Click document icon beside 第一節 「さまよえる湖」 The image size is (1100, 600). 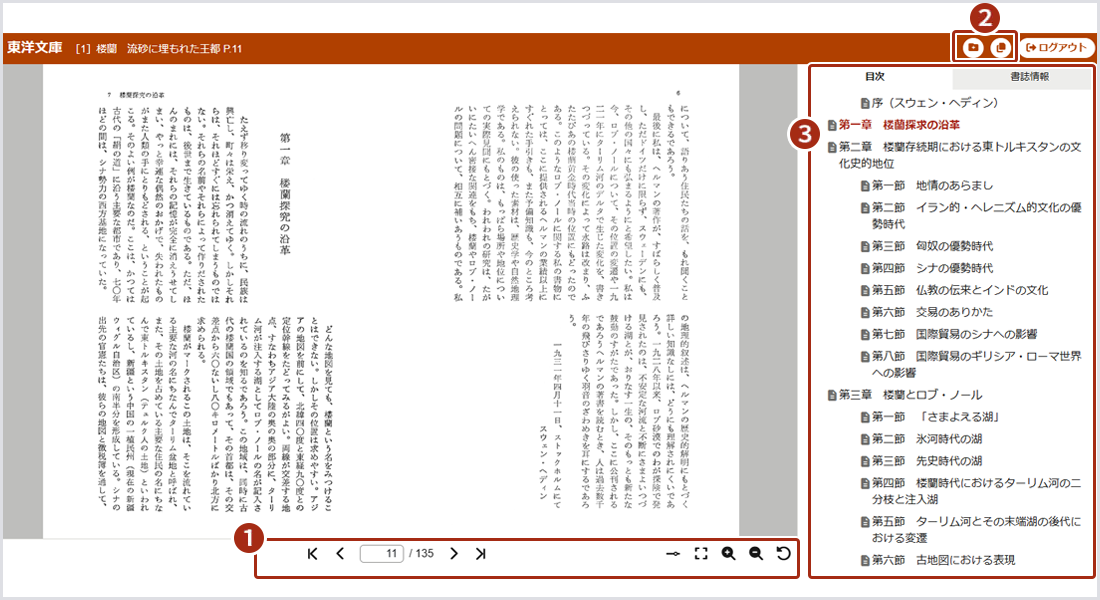pos(865,418)
